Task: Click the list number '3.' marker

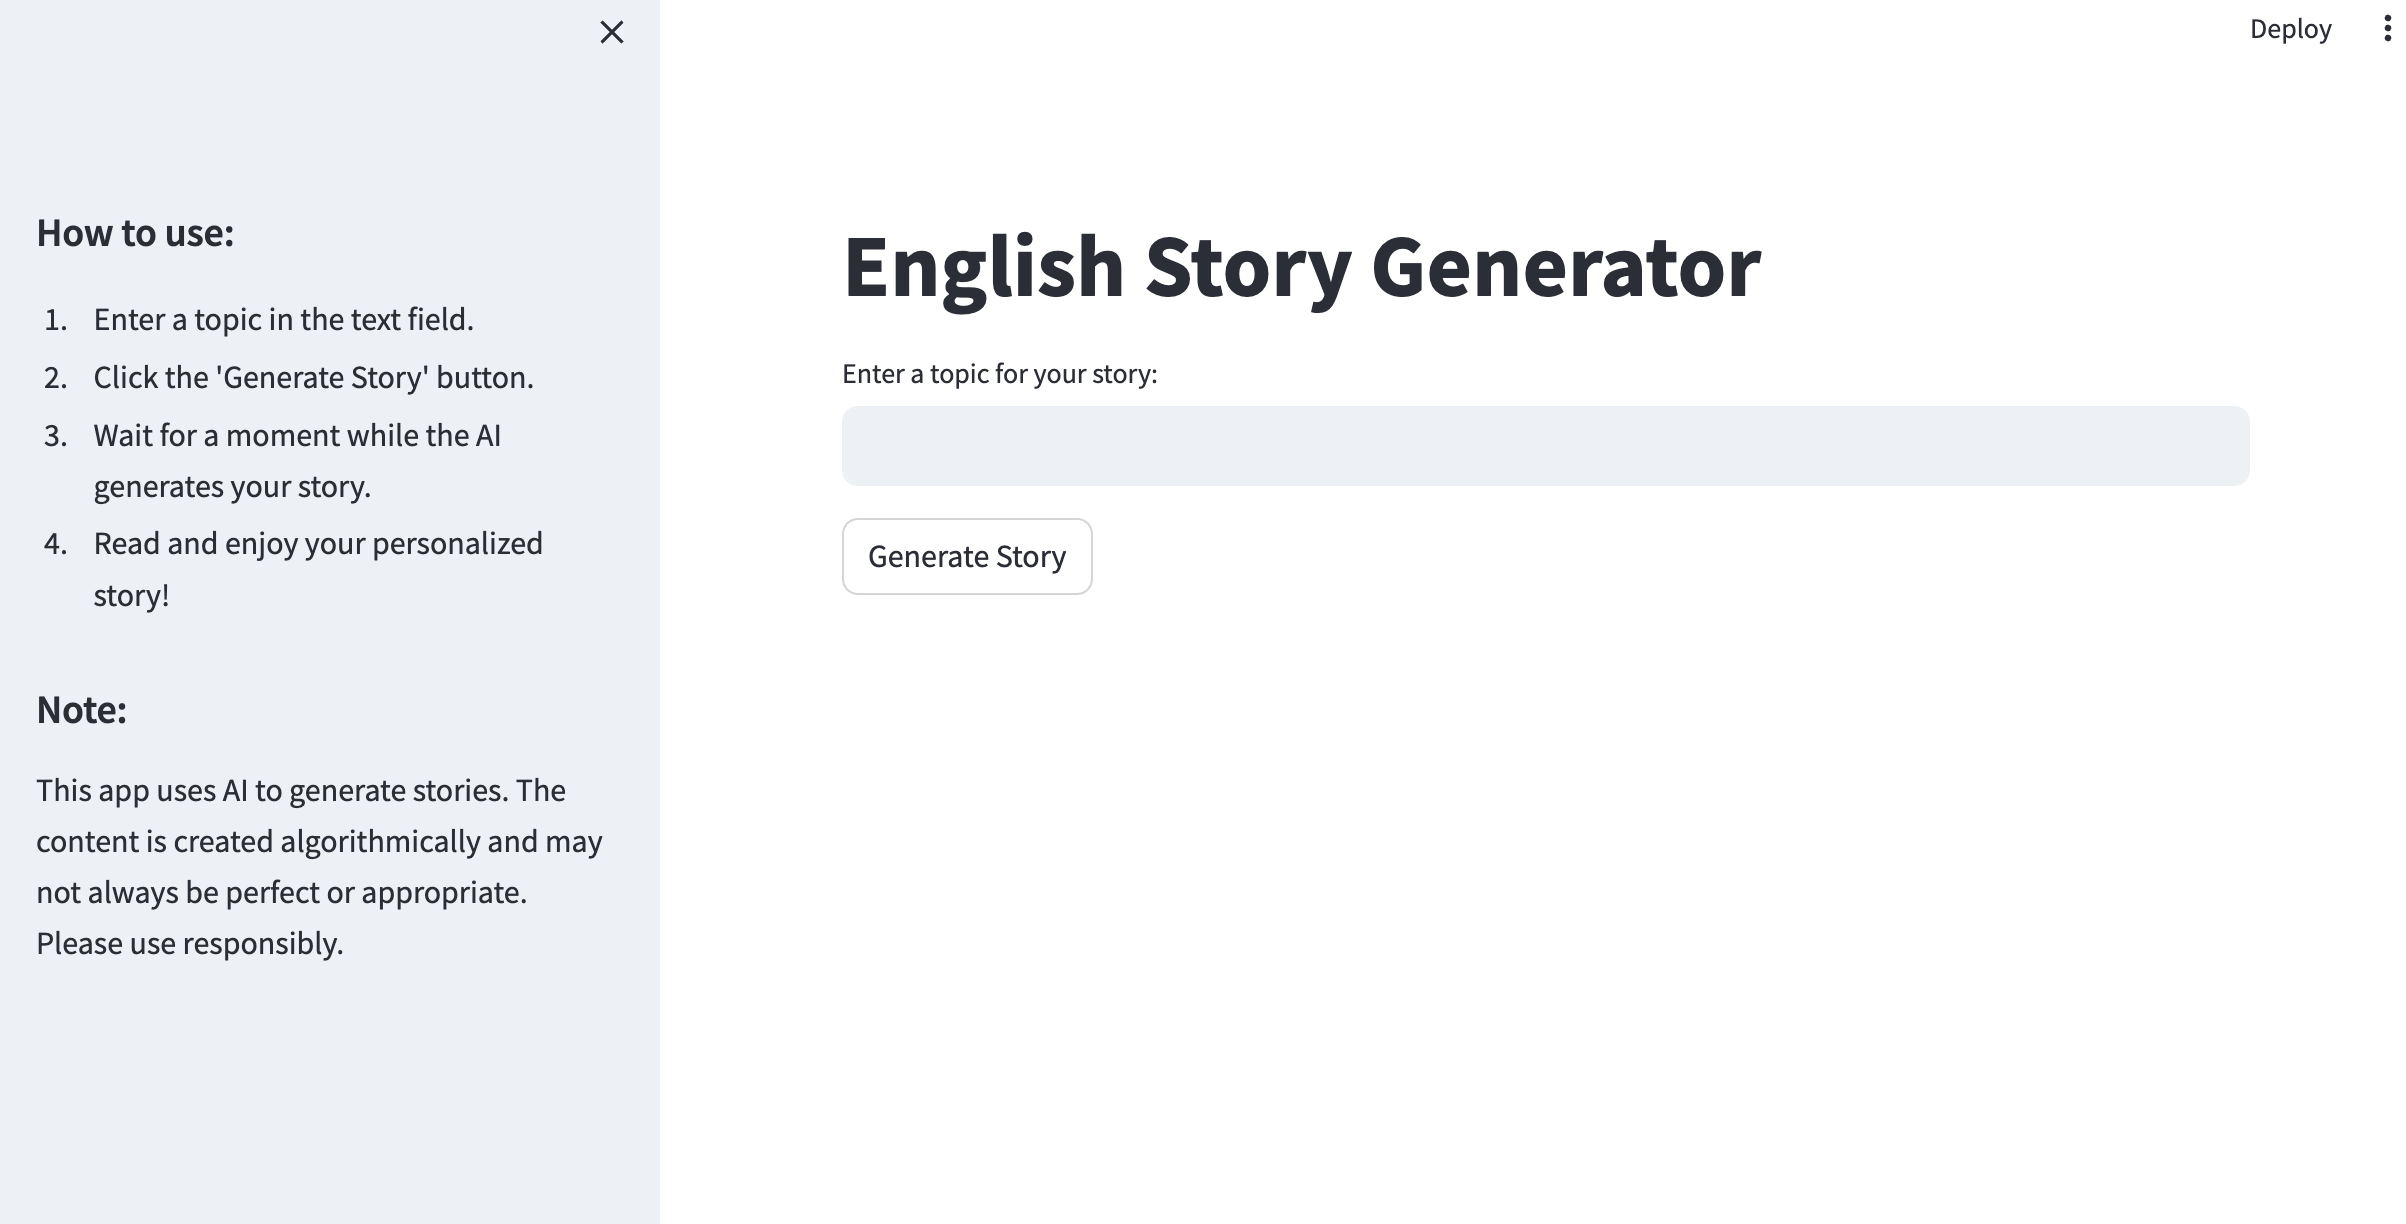Action: tap(56, 436)
